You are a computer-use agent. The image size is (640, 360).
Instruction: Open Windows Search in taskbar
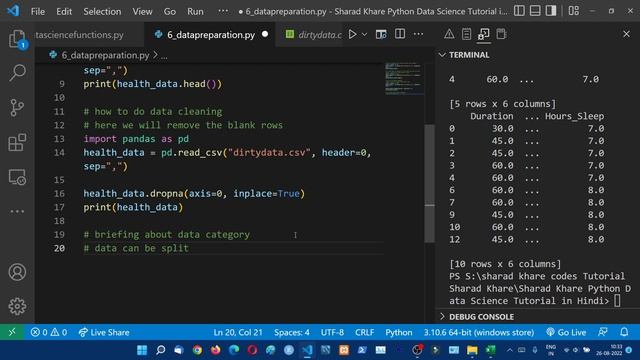[x=160, y=350]
